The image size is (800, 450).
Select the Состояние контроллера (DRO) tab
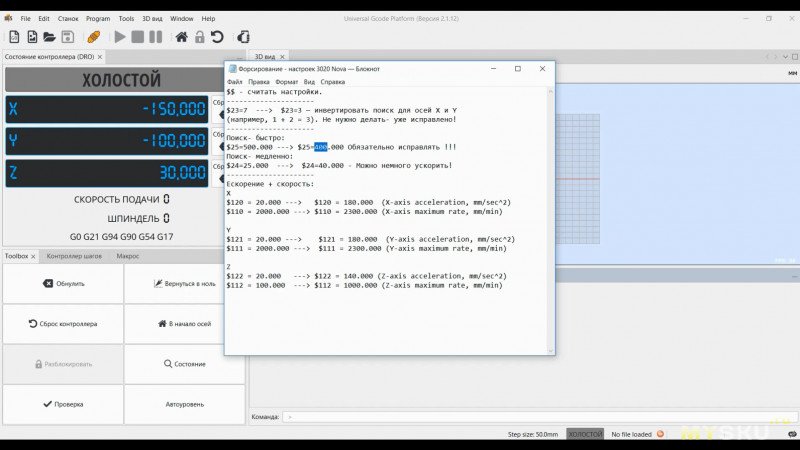click(49, 57)
